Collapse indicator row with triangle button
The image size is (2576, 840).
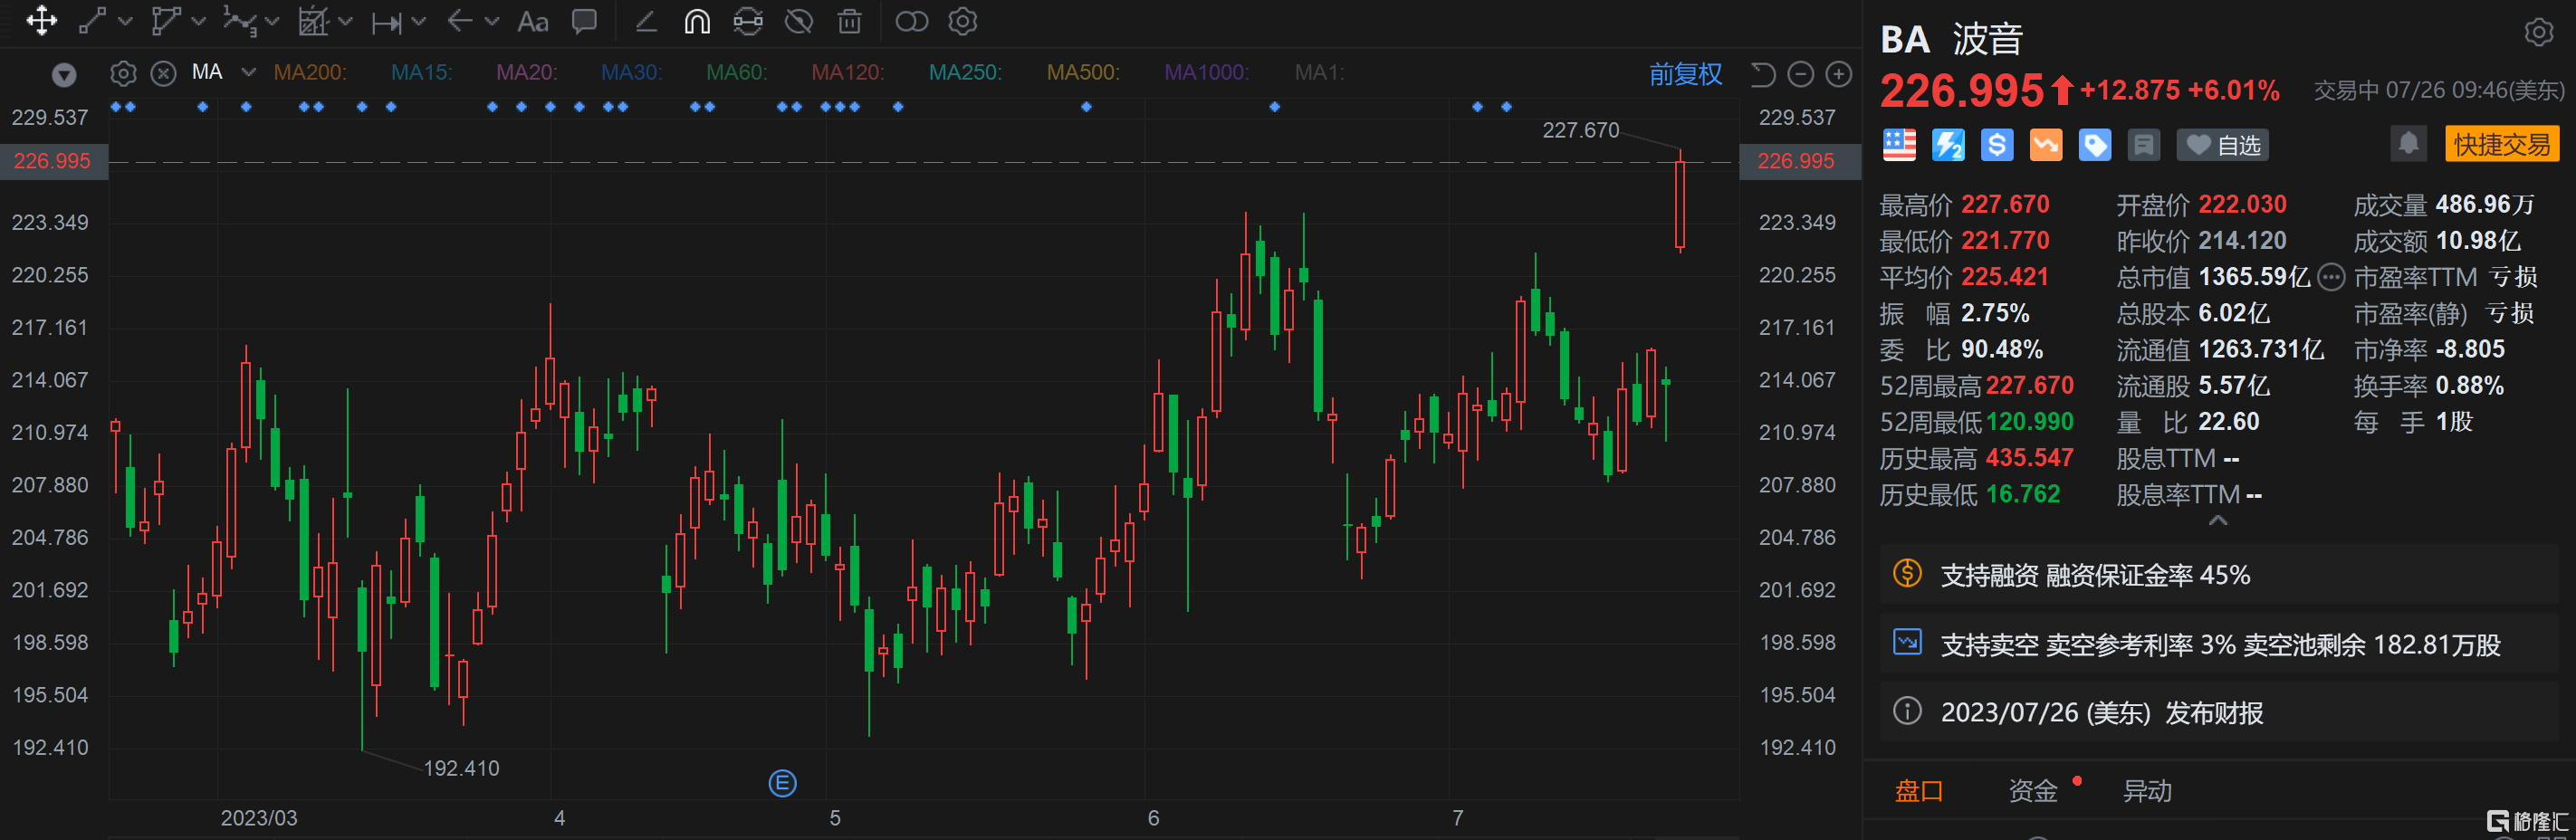click(x=64, y=75)
